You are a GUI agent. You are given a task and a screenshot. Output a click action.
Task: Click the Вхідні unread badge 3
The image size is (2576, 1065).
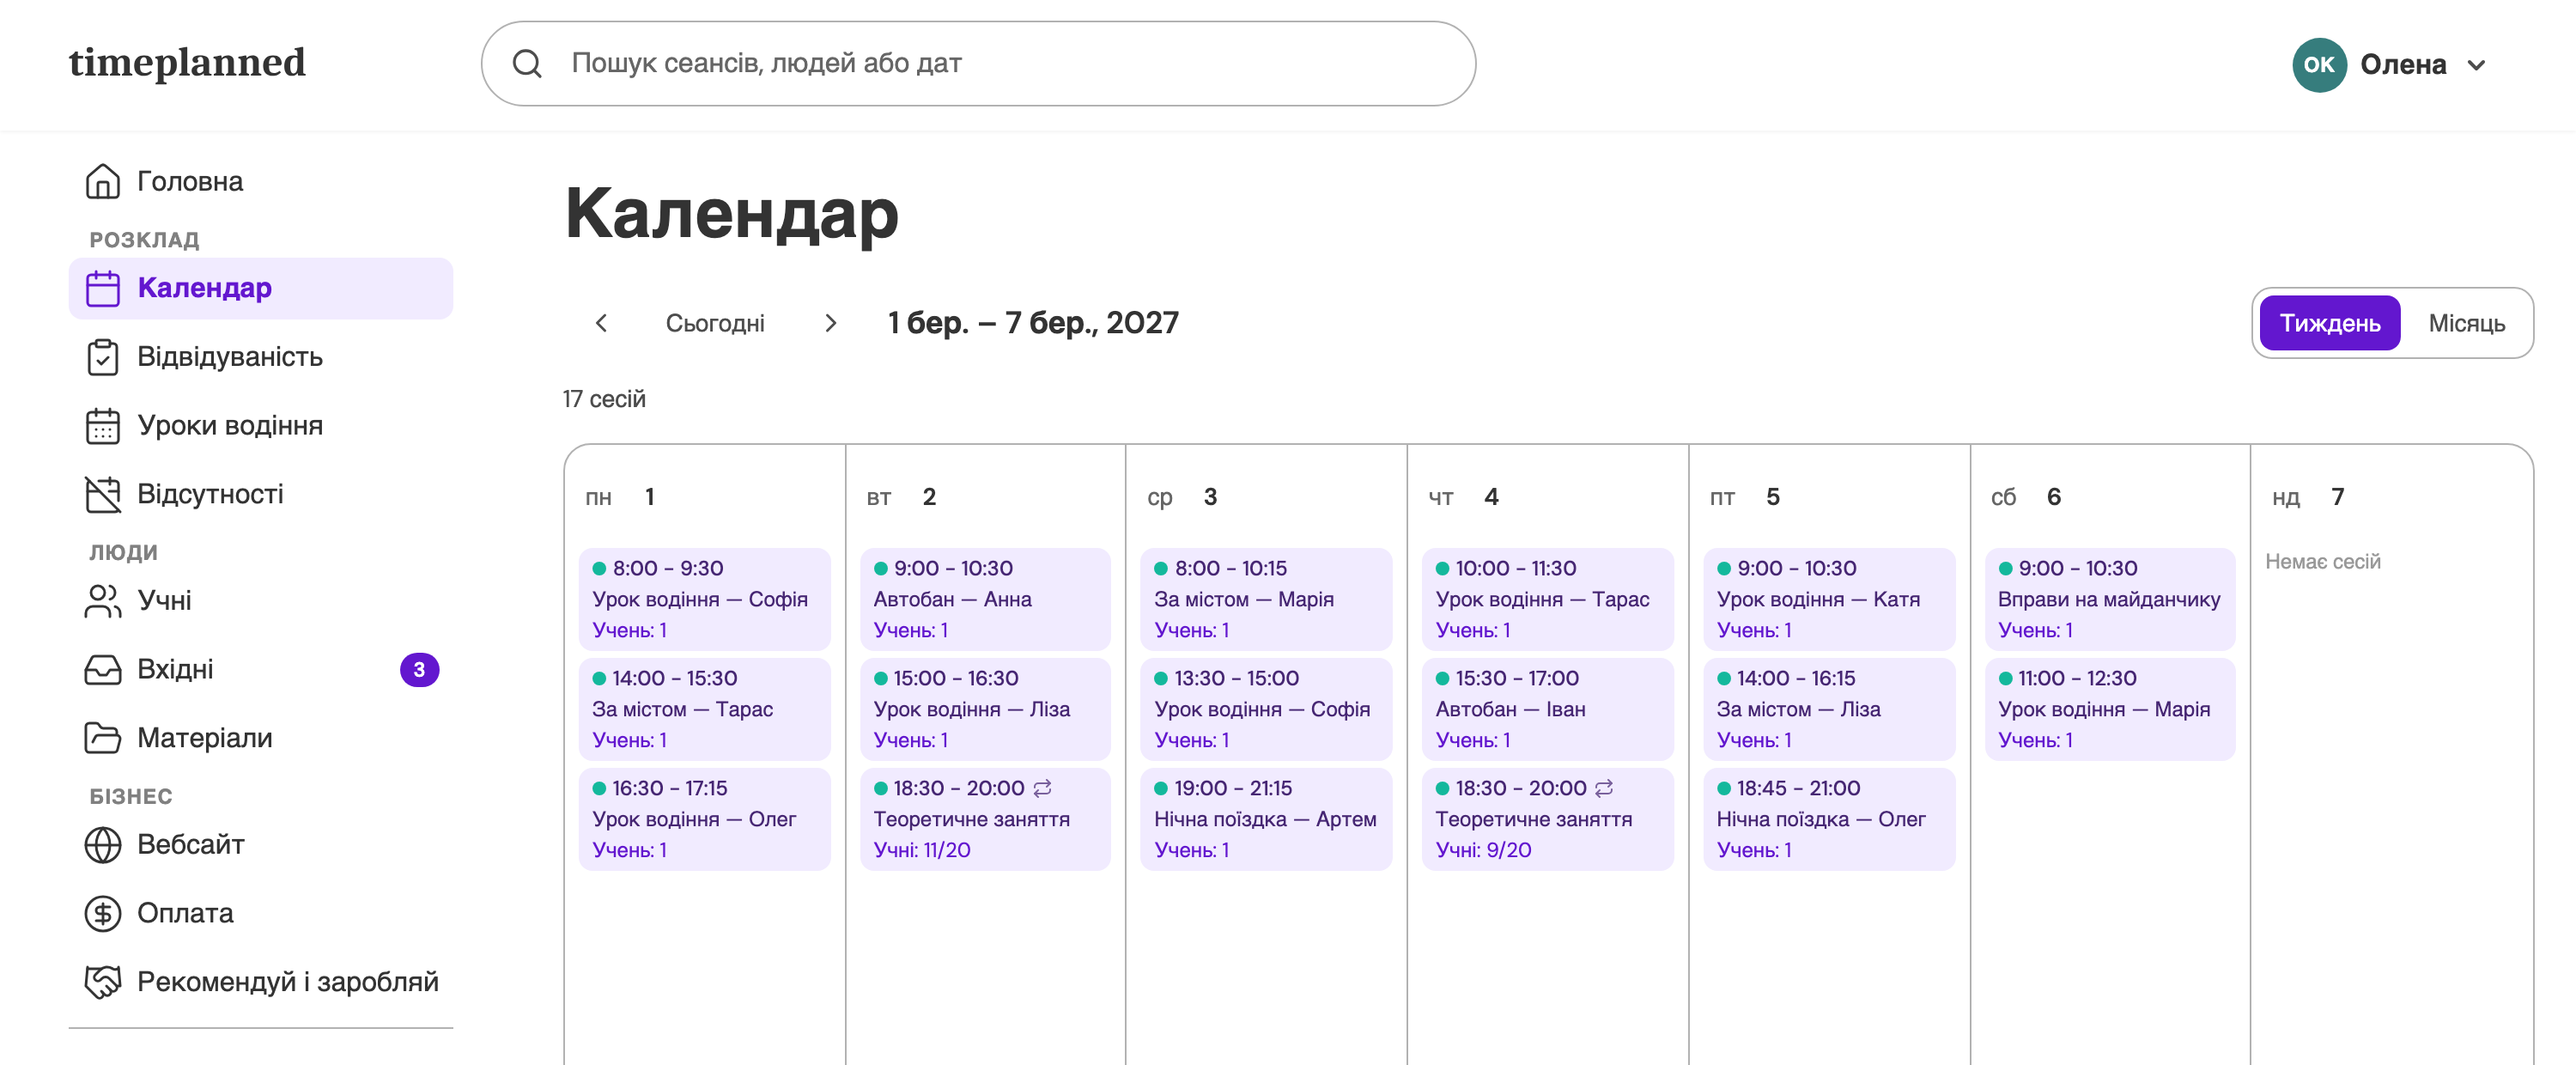(419, 670)
